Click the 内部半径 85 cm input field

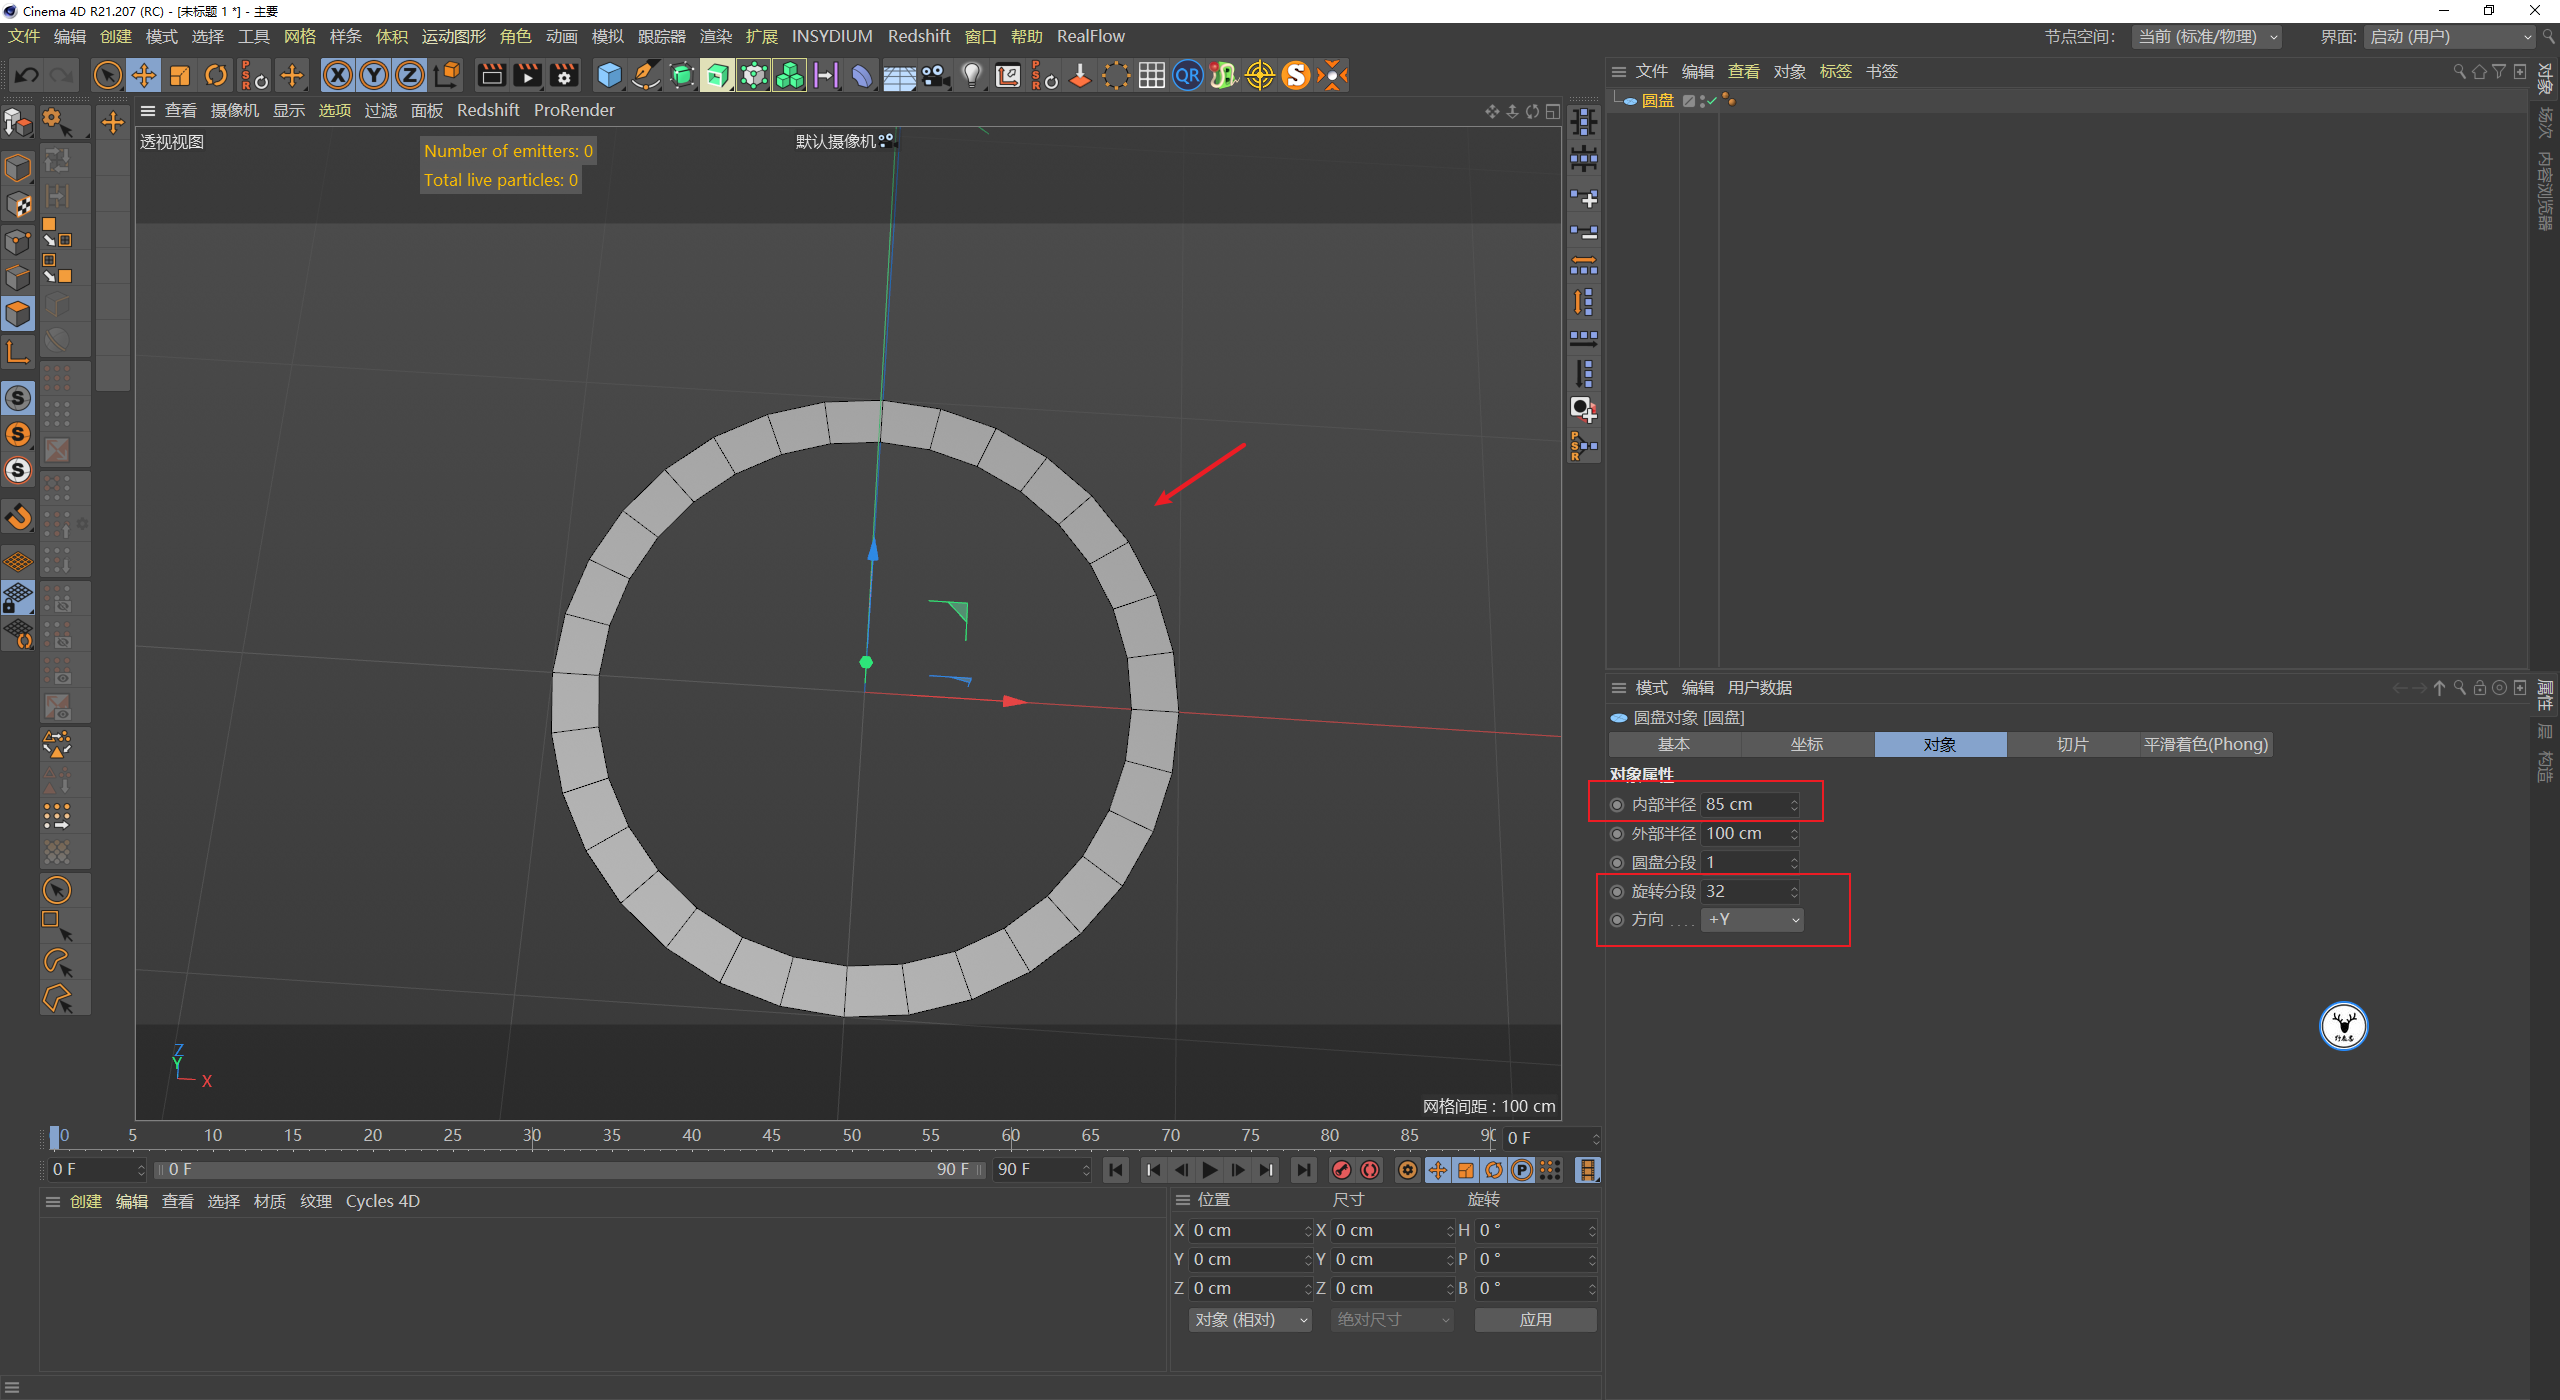(1745, 804)
